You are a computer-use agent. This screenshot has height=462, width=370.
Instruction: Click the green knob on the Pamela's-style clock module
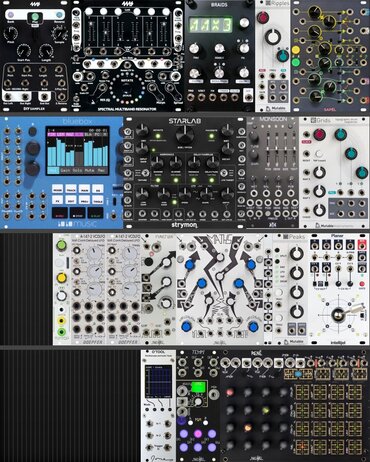[61, 246]
